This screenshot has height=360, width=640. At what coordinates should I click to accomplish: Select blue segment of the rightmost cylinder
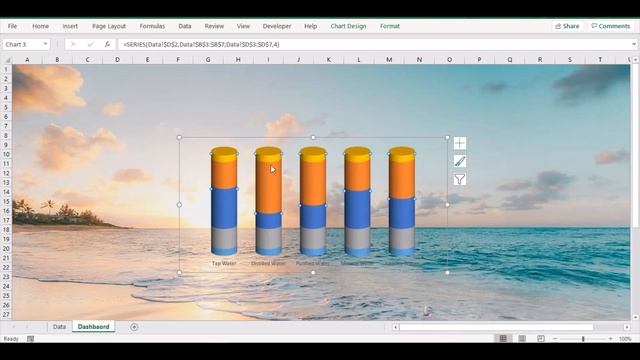point(402,212)
